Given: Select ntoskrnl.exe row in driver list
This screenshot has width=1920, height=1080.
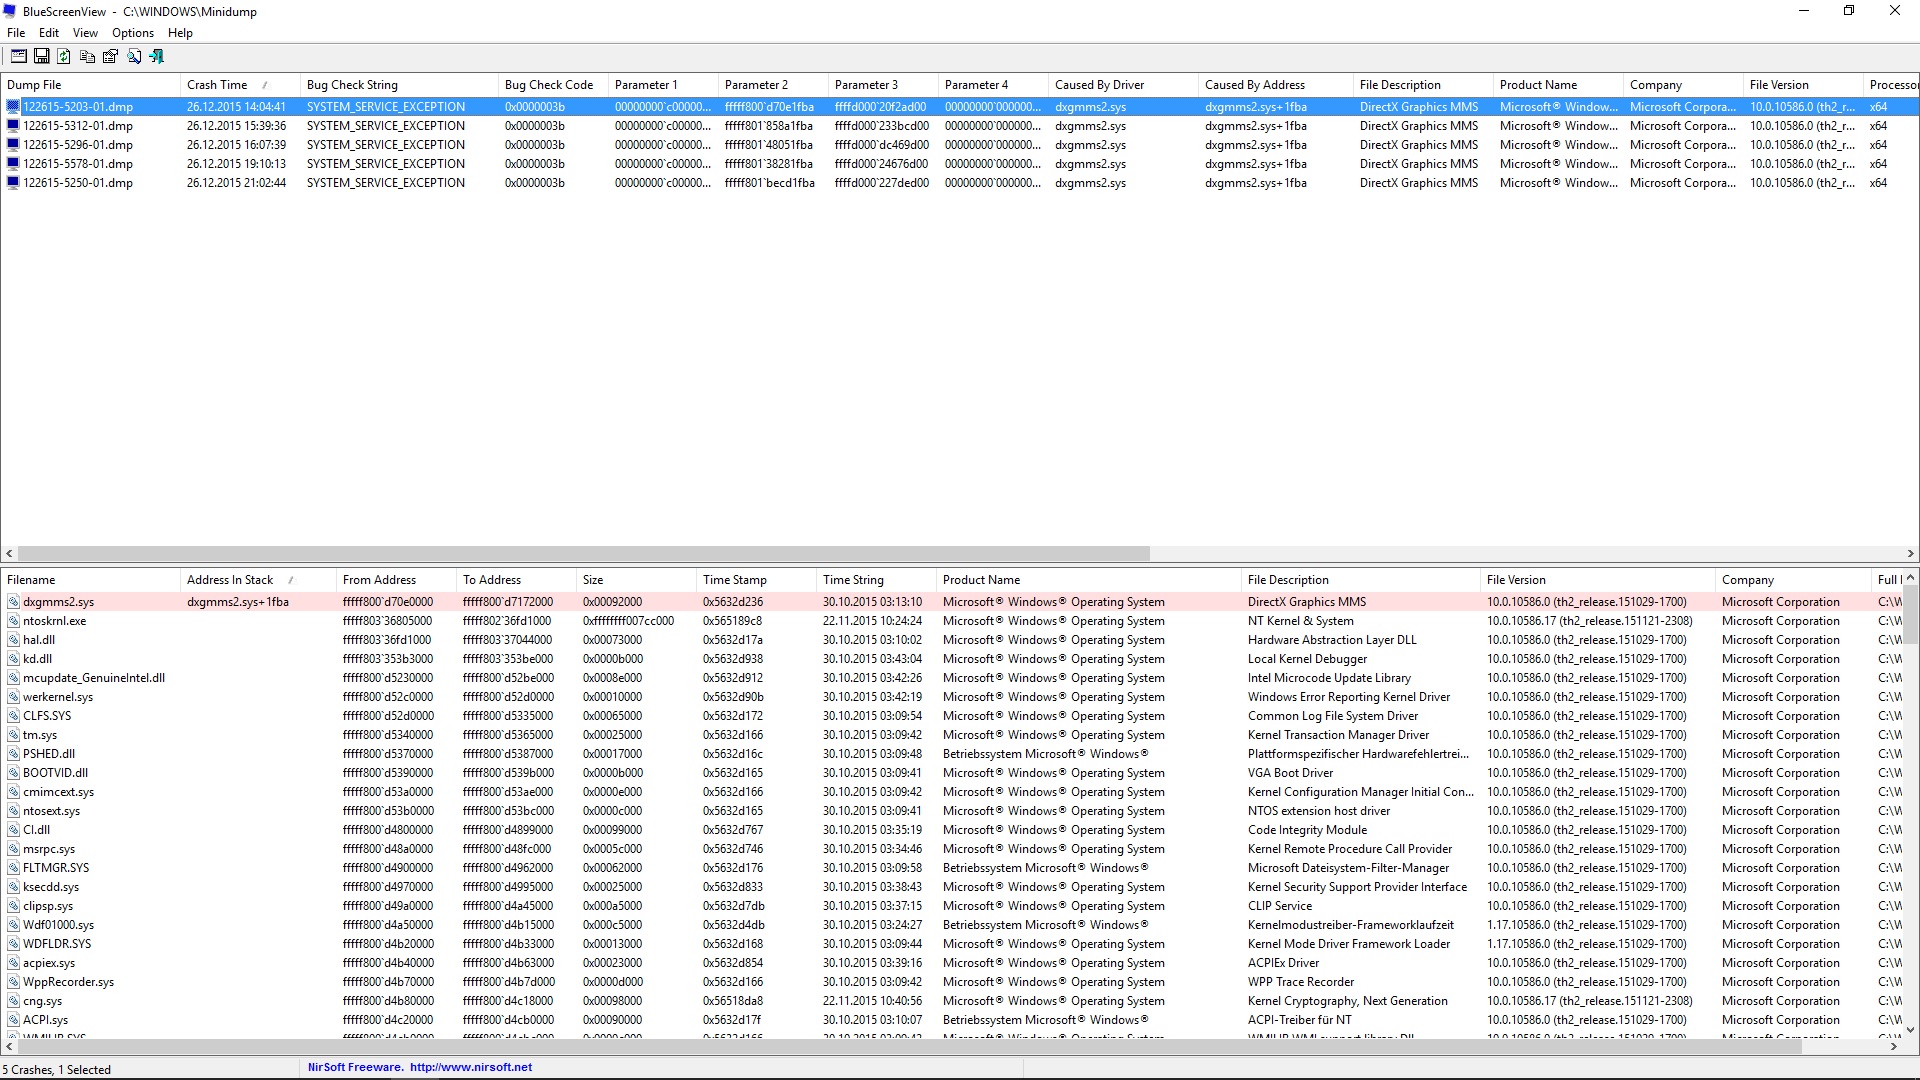Looking at the screenshot, I should [x=55, y=621].
